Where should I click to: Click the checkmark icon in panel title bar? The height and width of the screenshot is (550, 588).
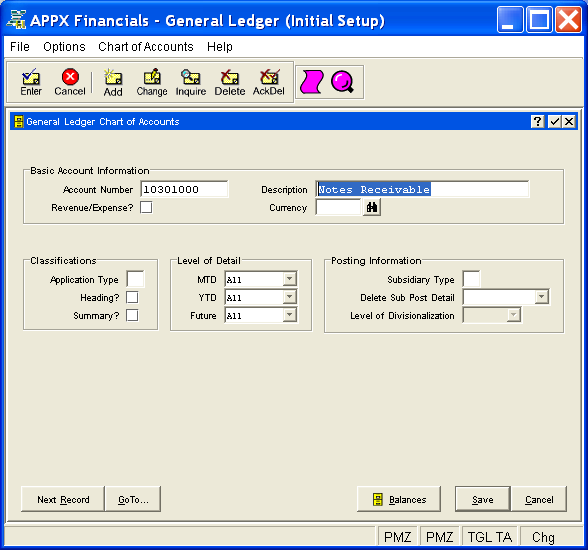click(554, 121)
